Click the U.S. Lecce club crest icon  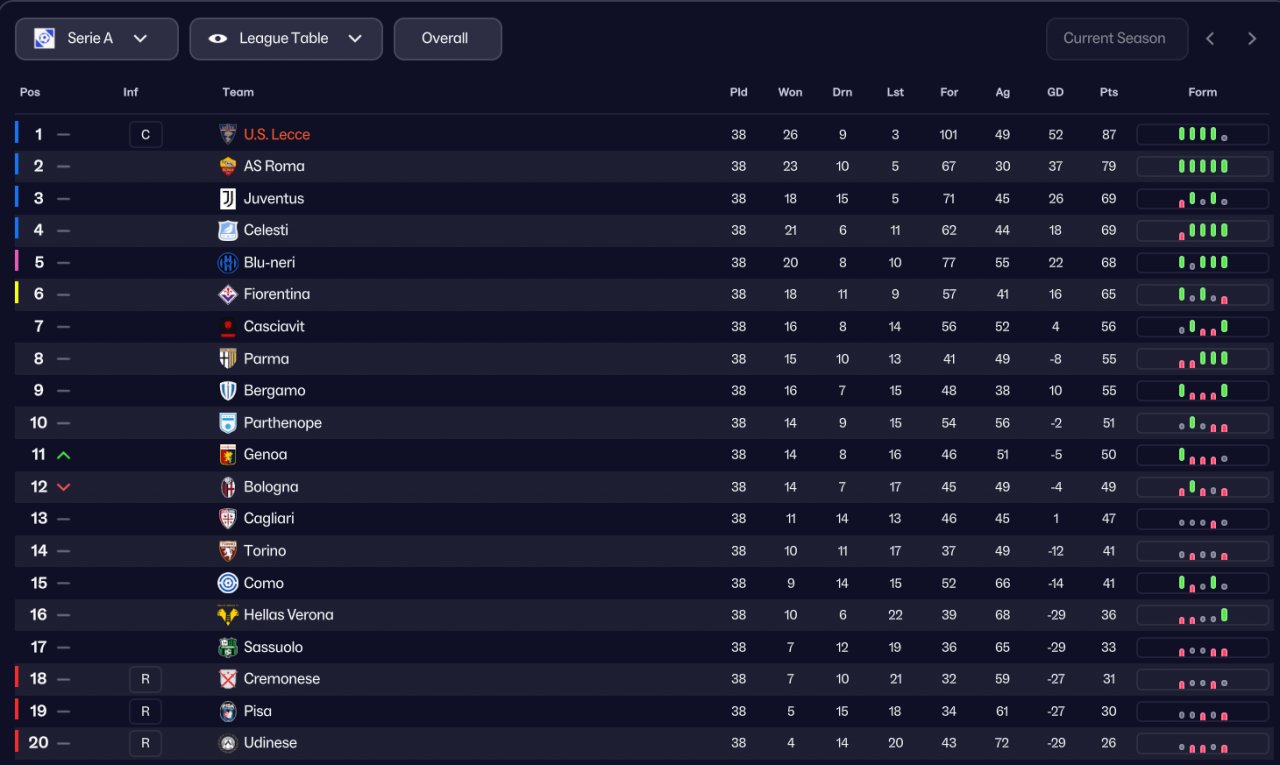click(228, 134)
